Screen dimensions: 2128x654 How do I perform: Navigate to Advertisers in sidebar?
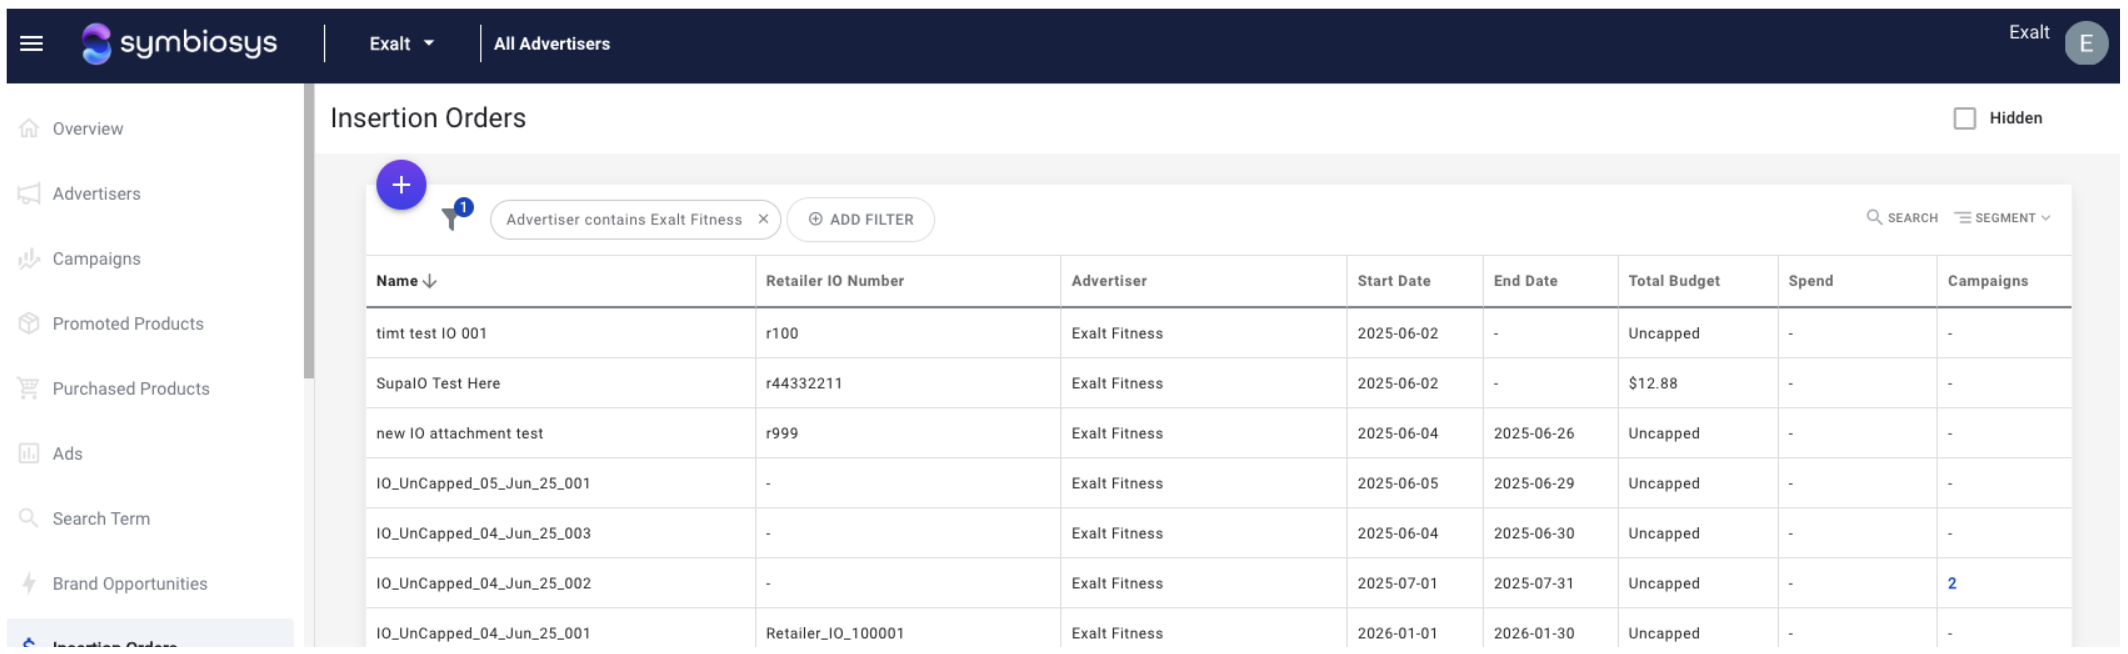point(96,194)
